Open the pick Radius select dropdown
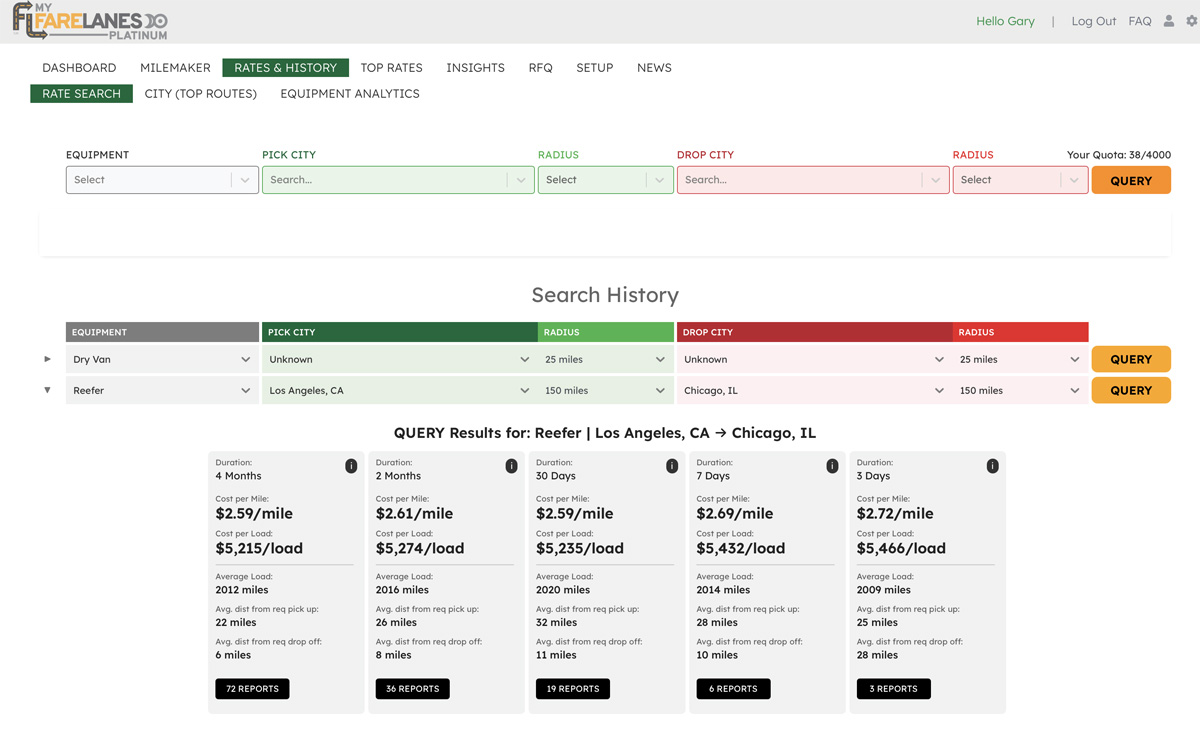The width and height of the screenshot is (1200, 746). click(x=605, y=180)
